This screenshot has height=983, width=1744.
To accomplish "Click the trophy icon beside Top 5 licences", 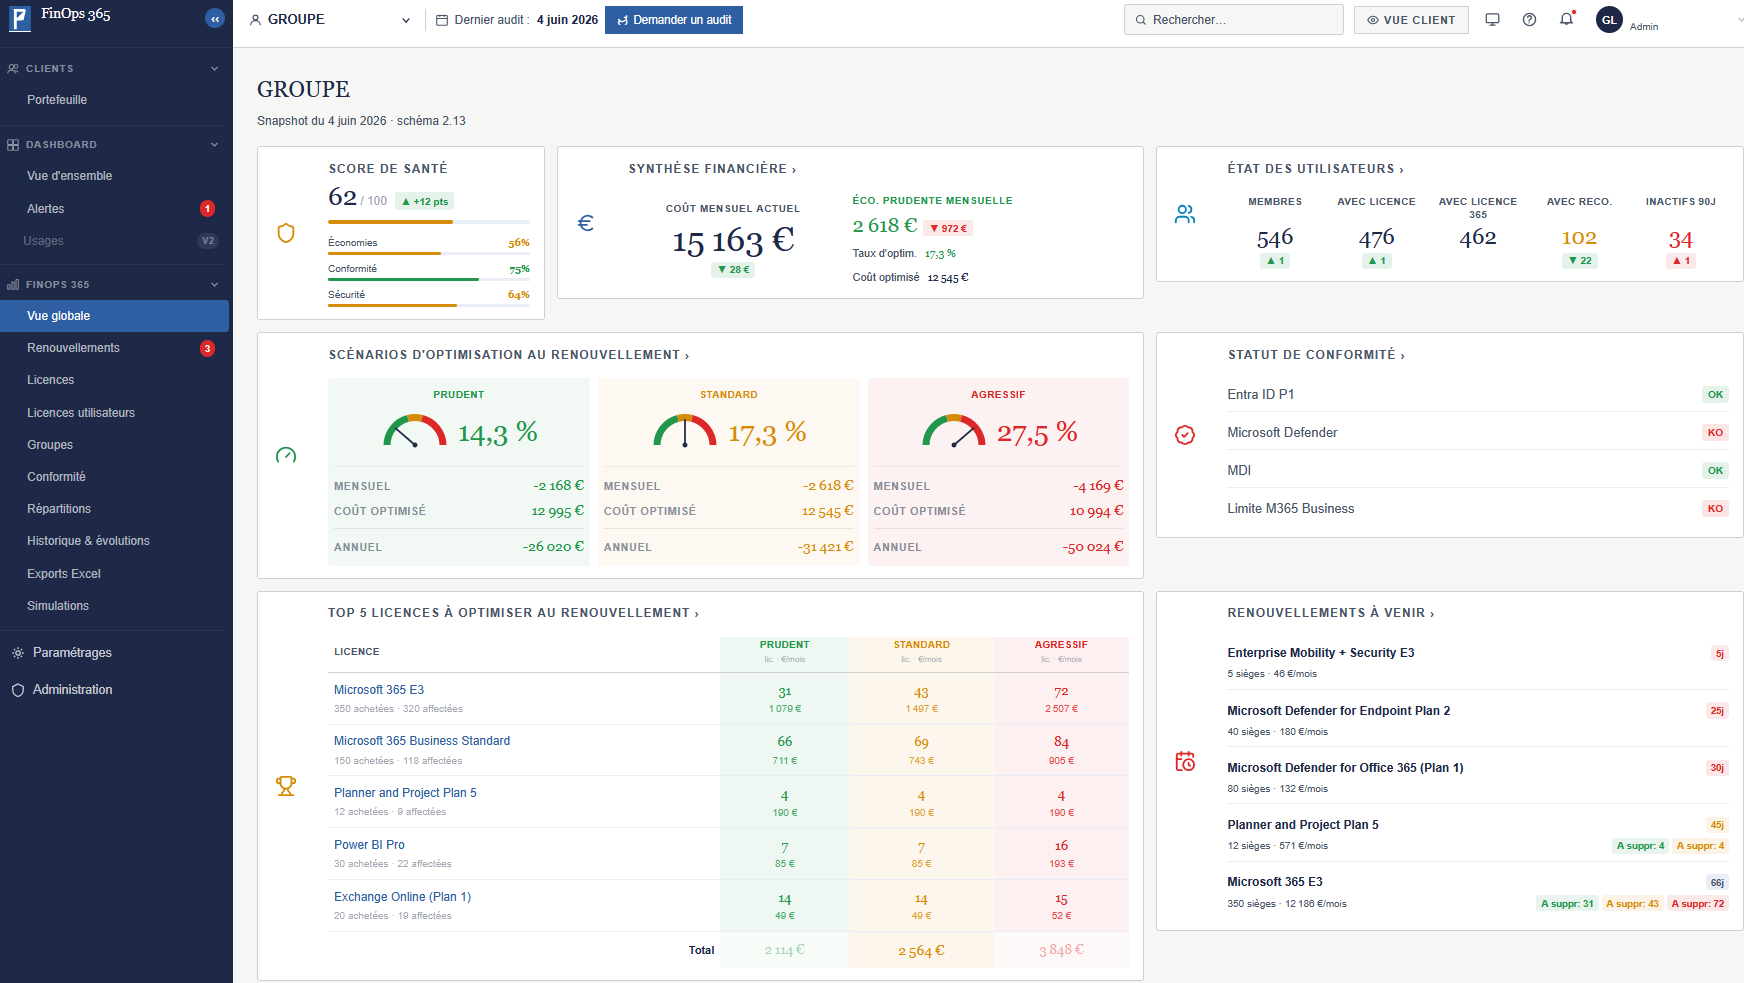I will (x=286, y=786).
